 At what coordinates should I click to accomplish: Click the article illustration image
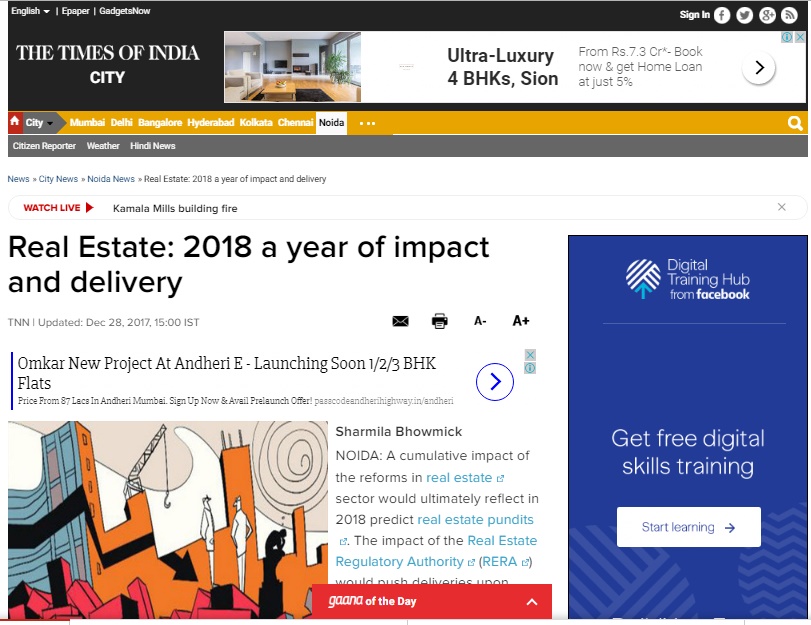(168, 519)
